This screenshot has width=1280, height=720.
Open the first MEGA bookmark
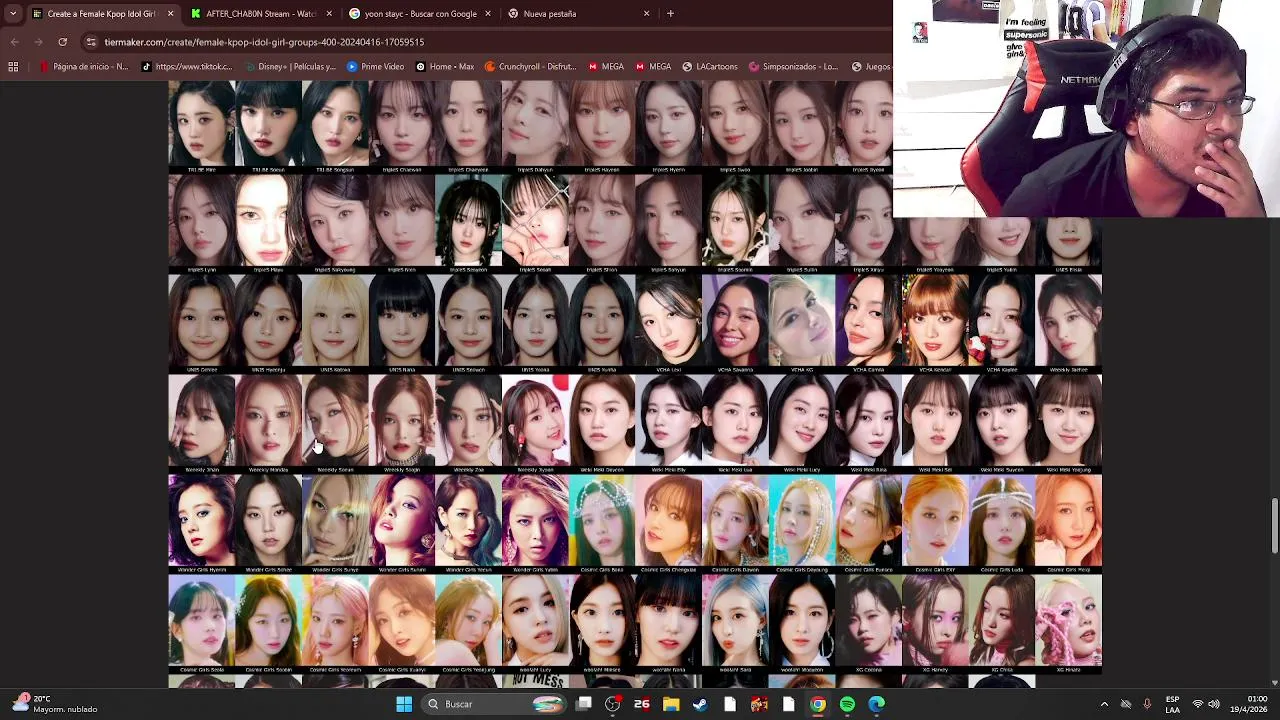coord(606,67)
